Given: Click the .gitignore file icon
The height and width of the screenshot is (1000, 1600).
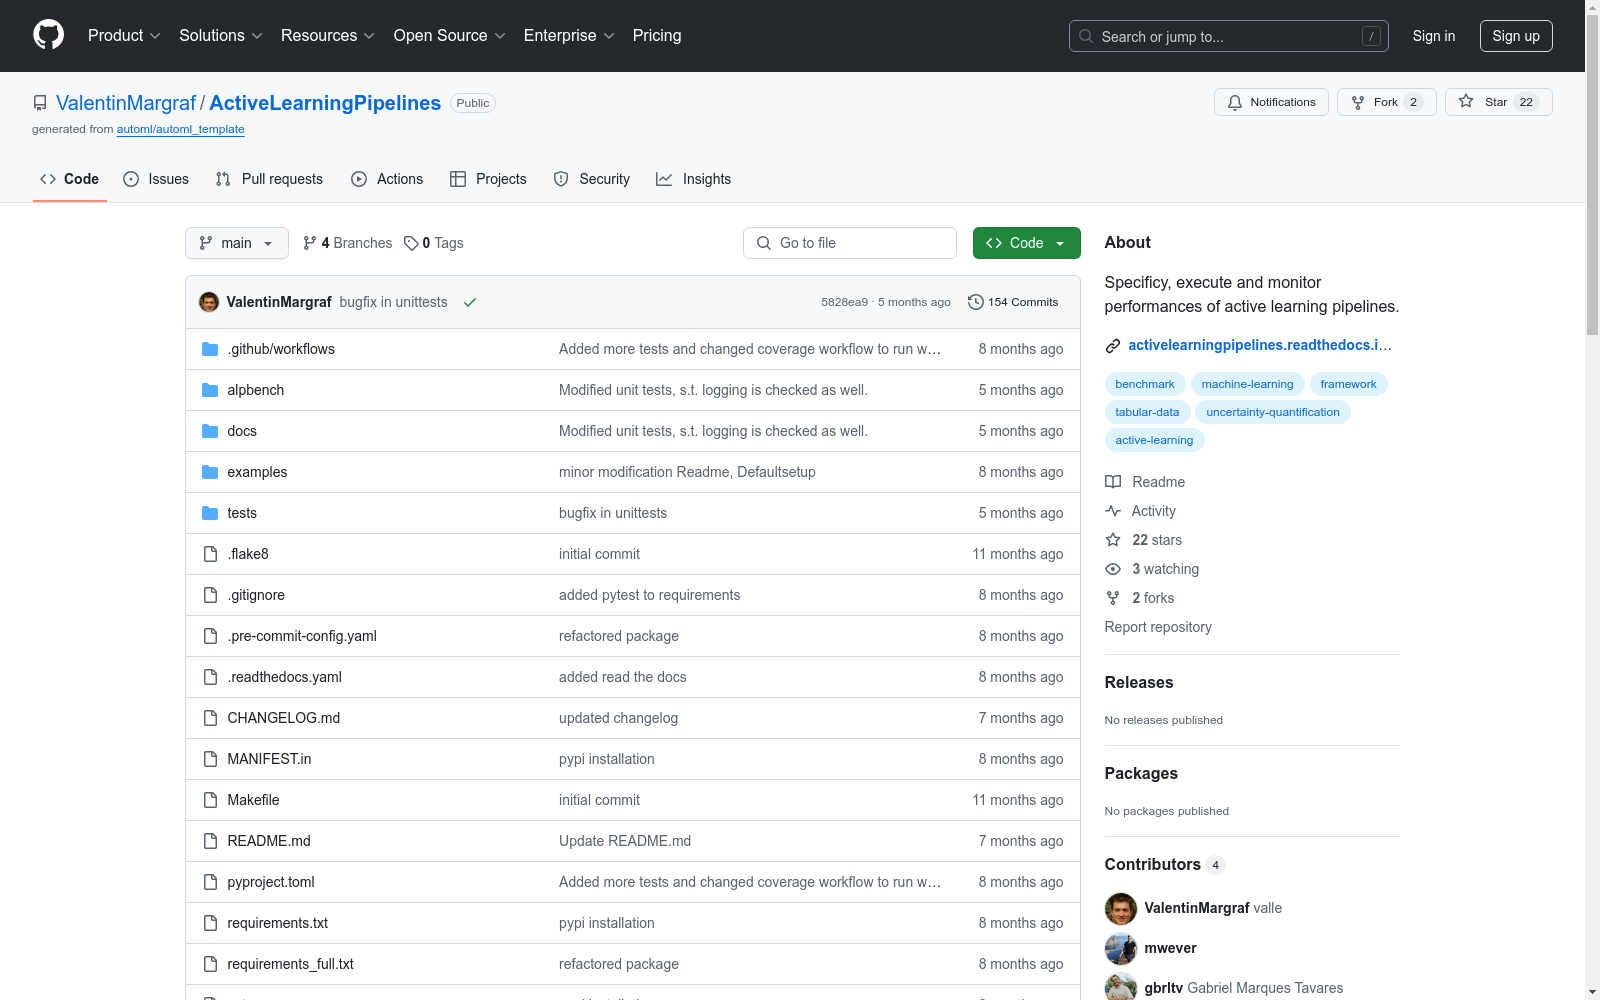Looking at the screenshot, I should coord(210,595).
